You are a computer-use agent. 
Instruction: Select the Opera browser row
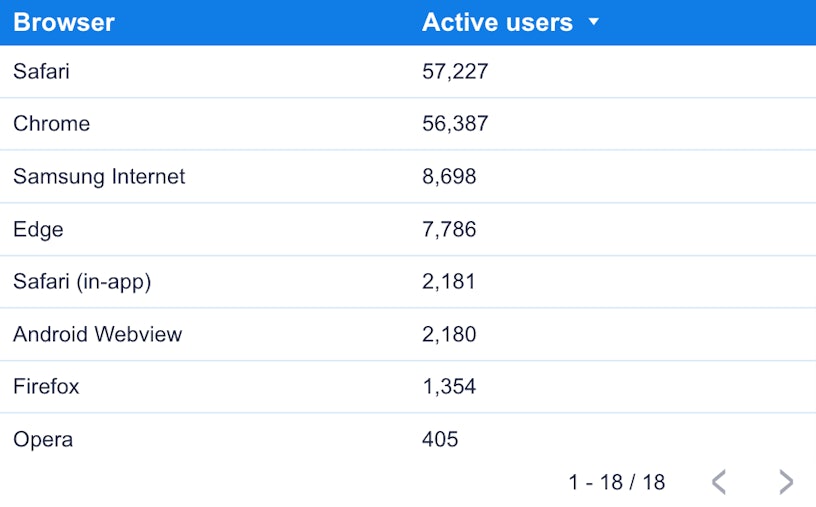tap(43, 439)
